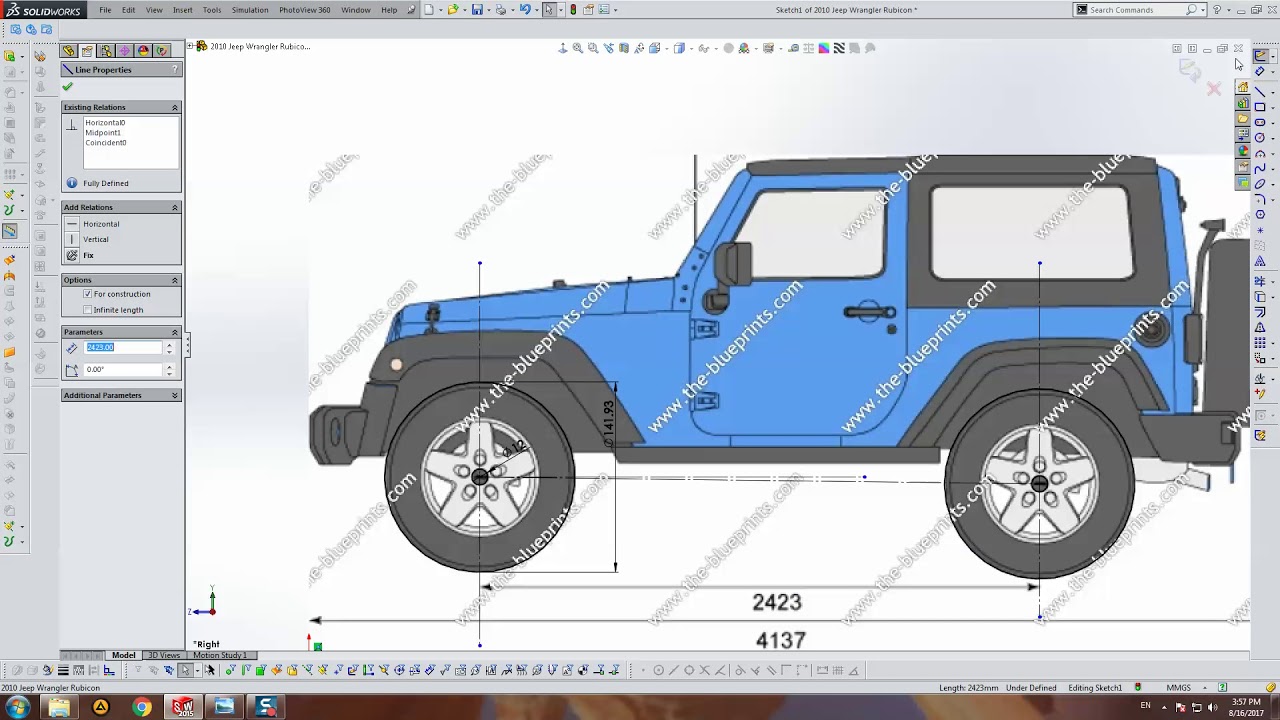Collapse the Add Relations section
Image resolution: width=1280 pixels, height=720 pixels.
[x=175, y=207]
